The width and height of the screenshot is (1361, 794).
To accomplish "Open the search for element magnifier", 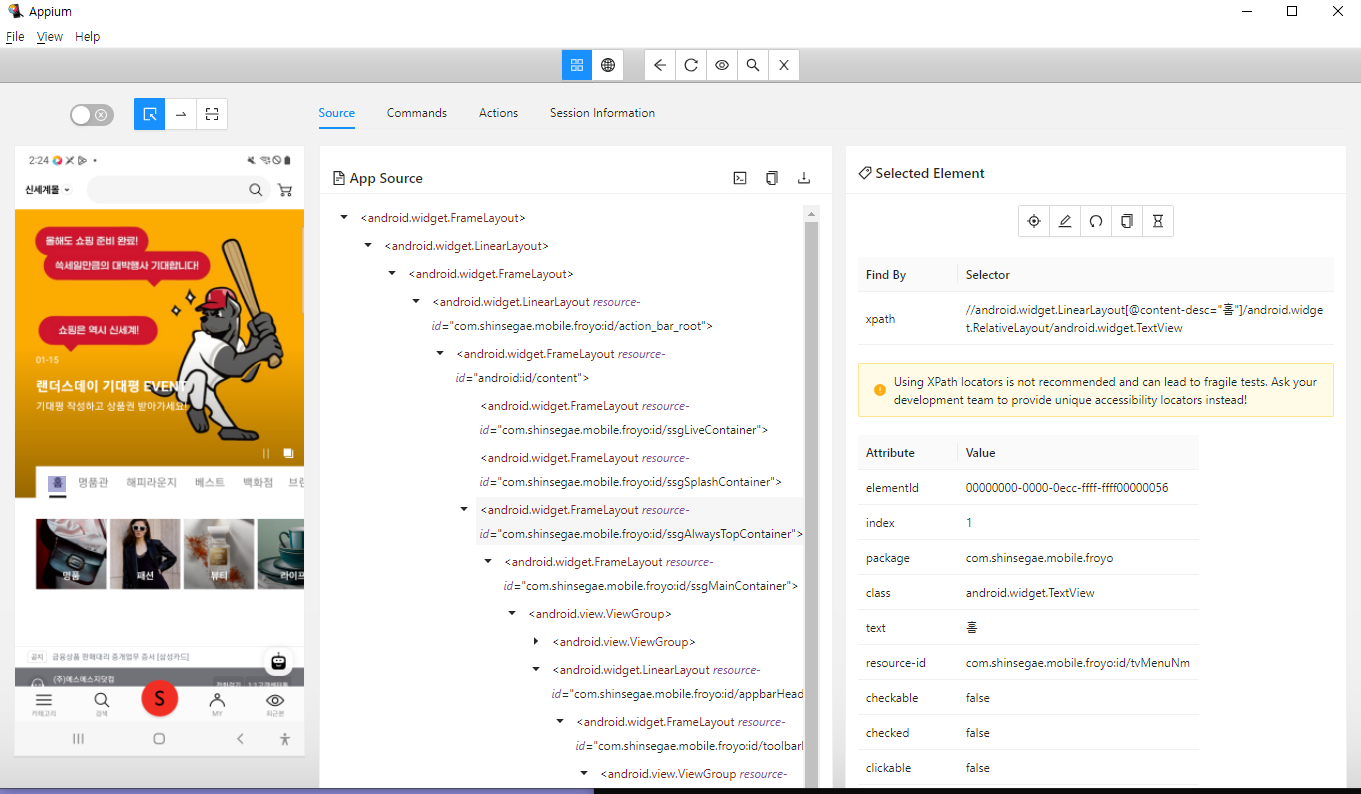I will point(753,65).
